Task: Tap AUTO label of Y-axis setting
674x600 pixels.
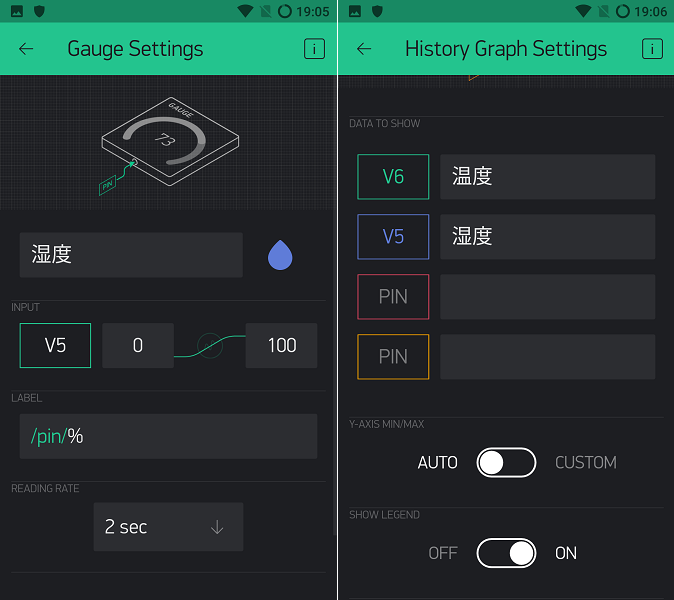Action: click(438, 462)
